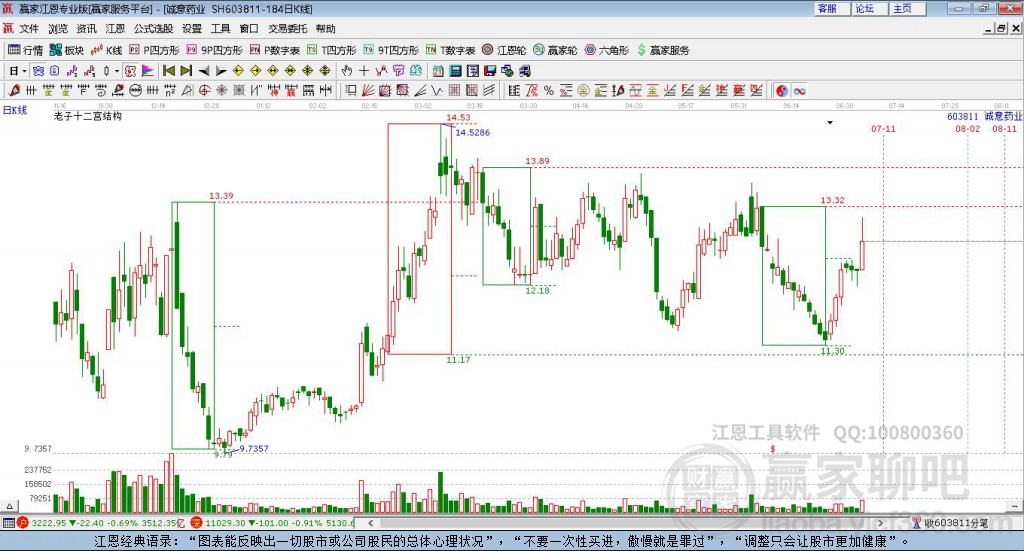Toggle the blue infinity loop icon
The width and height of the screenshot is (1024, 551).
(x=799, y=91)
